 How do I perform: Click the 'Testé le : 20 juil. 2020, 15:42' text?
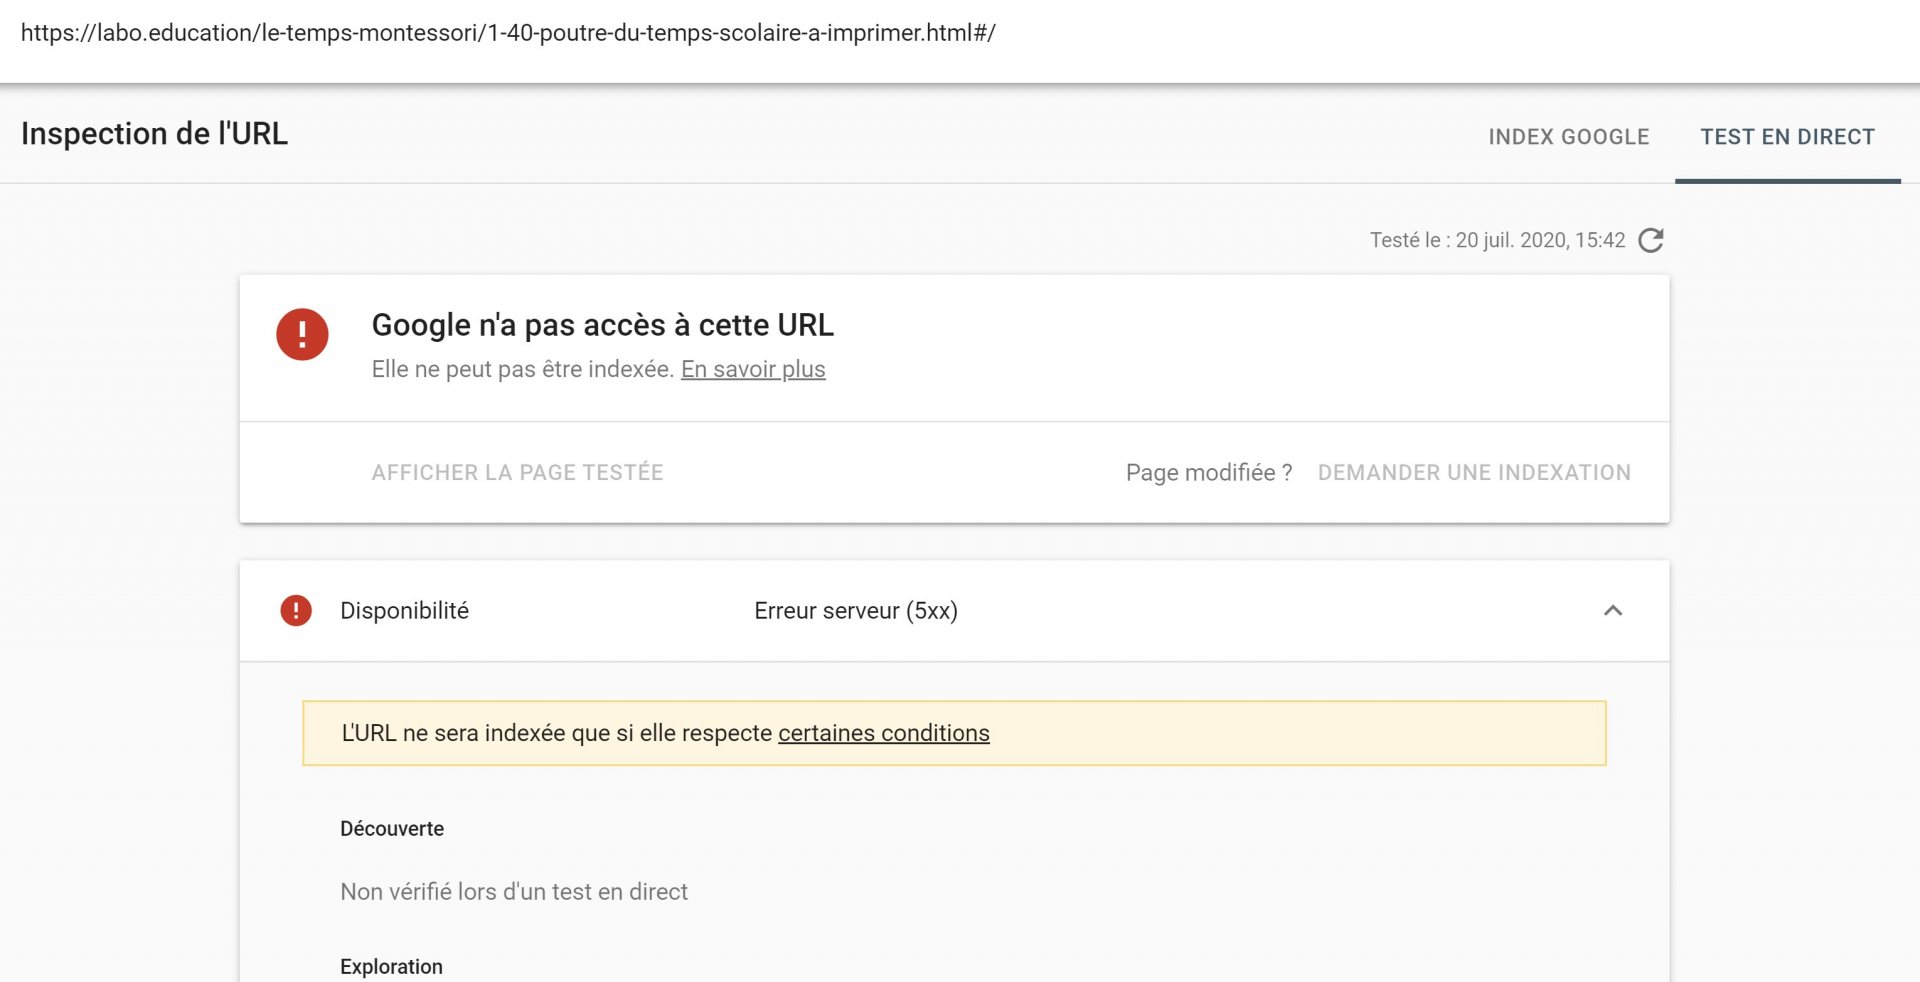click(x=1497, y=240)
